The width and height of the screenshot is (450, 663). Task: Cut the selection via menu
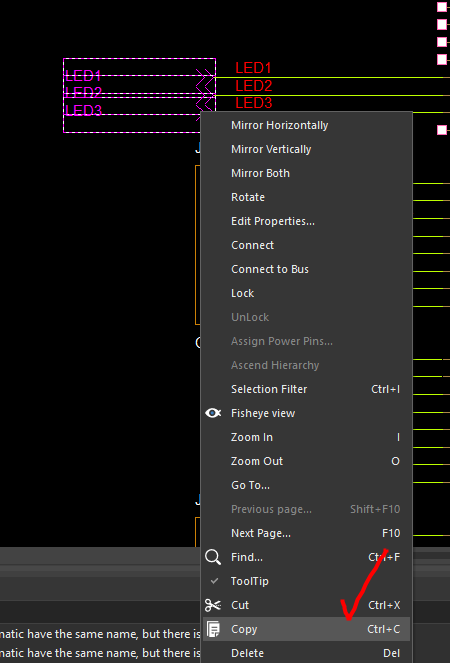pyautogui.click(x=306, y=605)
